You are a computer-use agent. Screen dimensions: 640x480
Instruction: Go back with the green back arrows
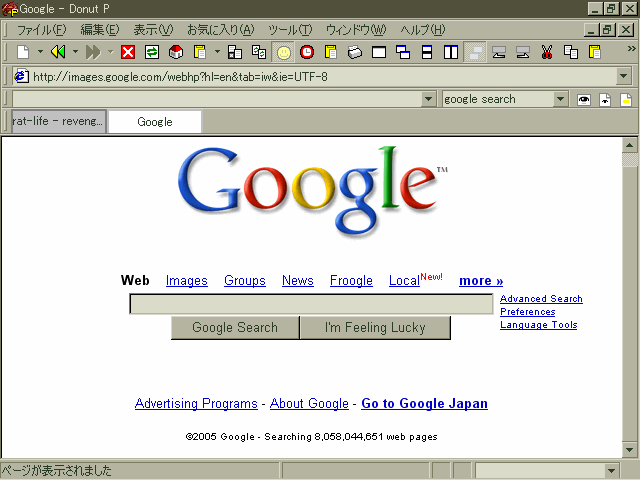click(x=58, y=52)
